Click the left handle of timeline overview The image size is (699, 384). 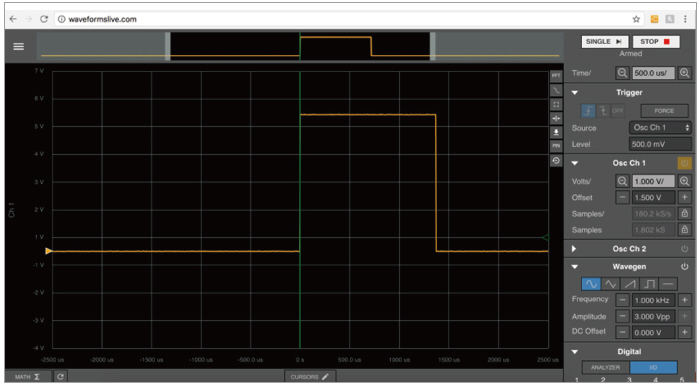tap(168, 46)
